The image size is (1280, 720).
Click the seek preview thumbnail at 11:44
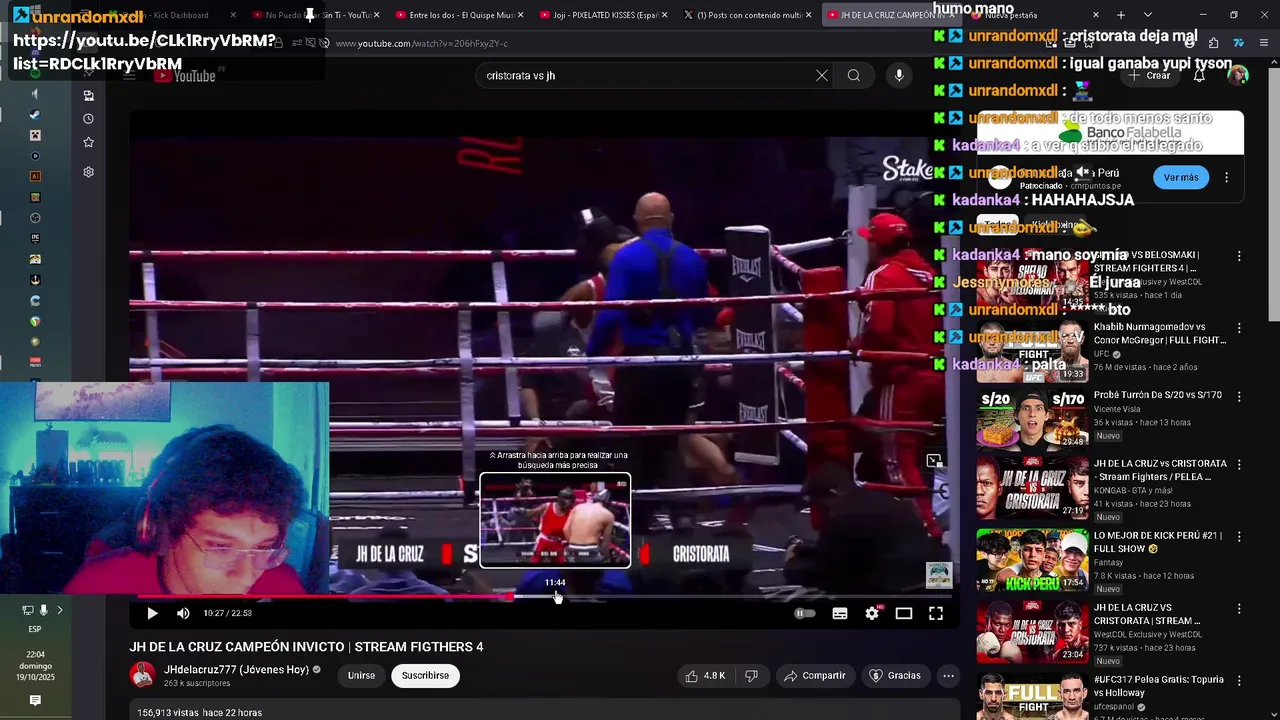click(555, 520)
